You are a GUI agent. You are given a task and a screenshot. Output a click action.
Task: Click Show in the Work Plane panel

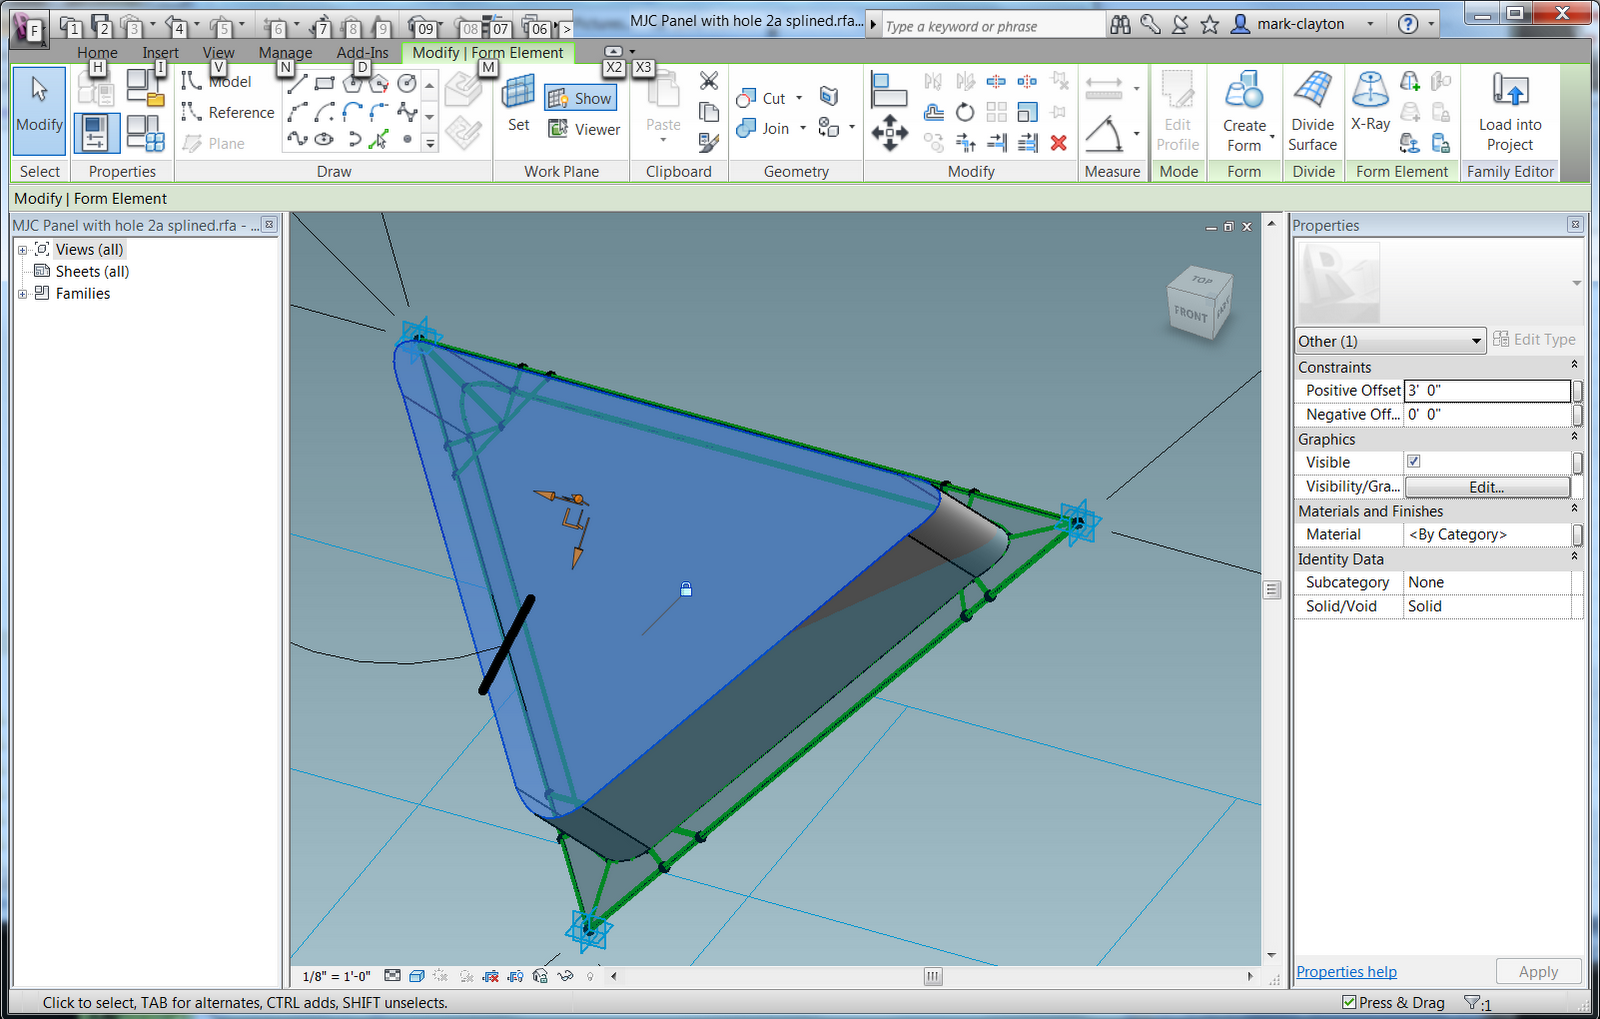click(580, 97)
